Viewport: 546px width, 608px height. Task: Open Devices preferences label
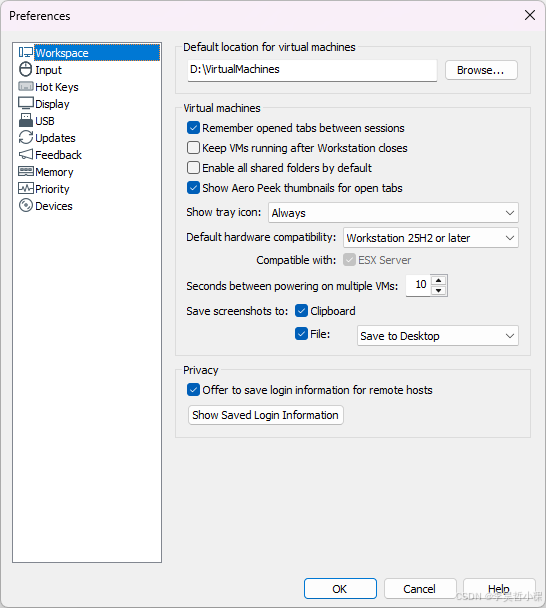(54, 206)
